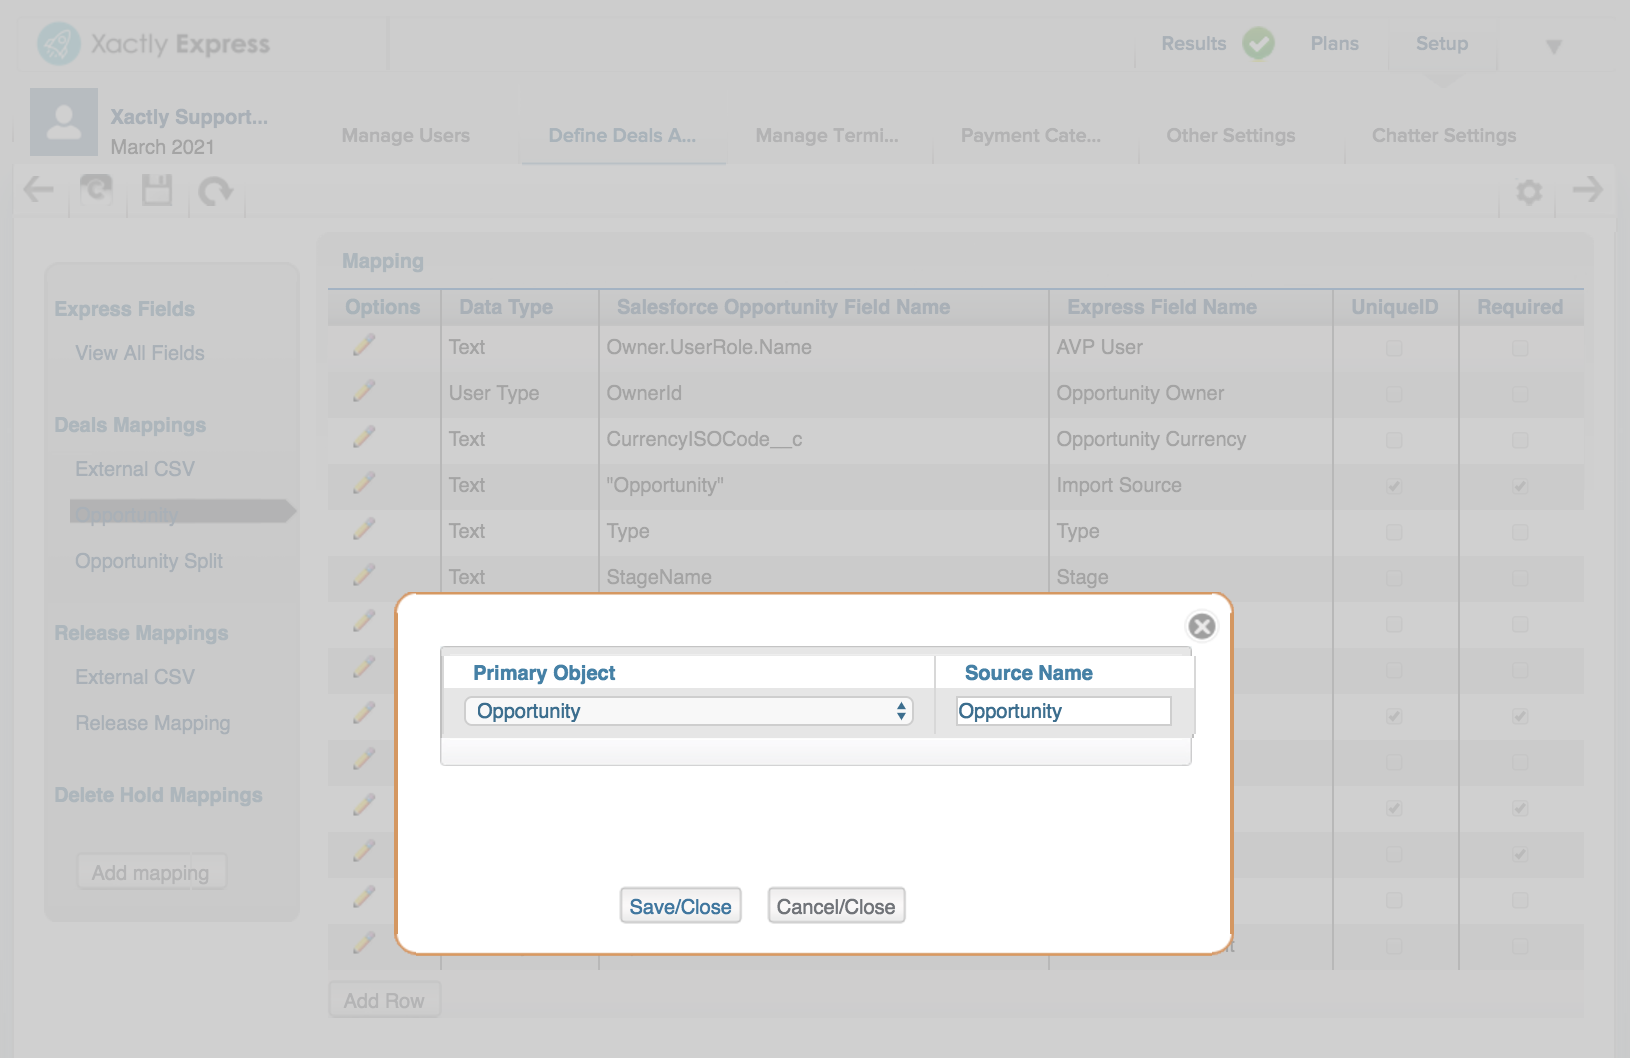Toggle Required checkbox for Stage row
This screenshot has height=1058, width=1630.
pos(1520,578)
